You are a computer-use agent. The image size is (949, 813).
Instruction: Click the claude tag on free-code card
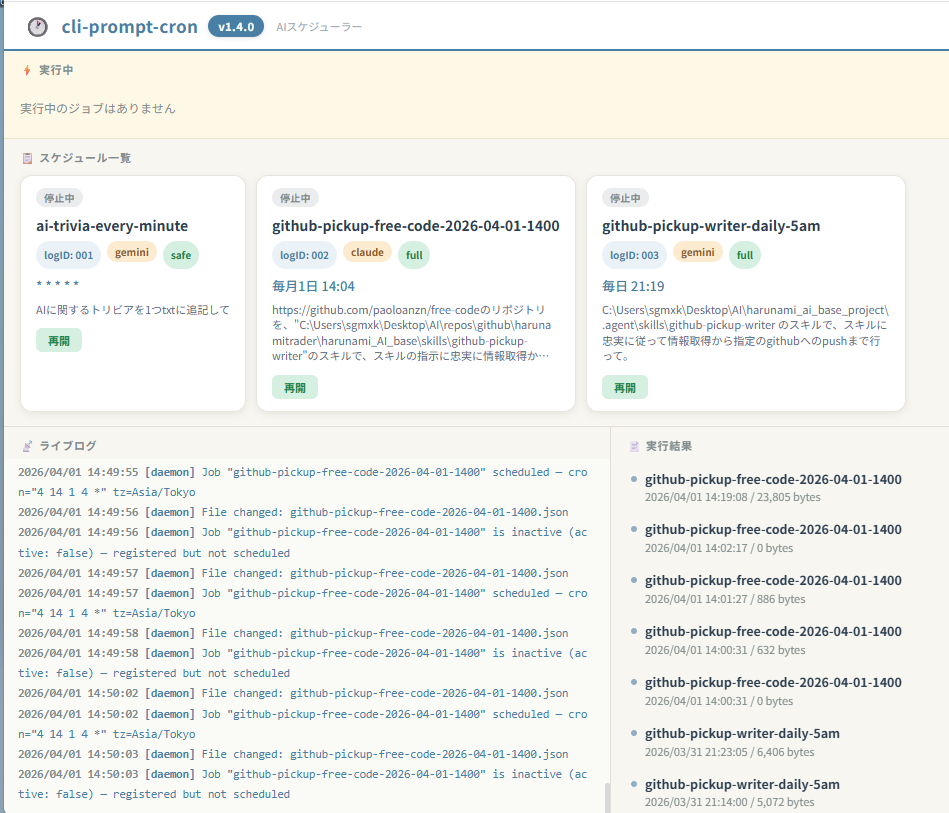[x=367, y=252]
